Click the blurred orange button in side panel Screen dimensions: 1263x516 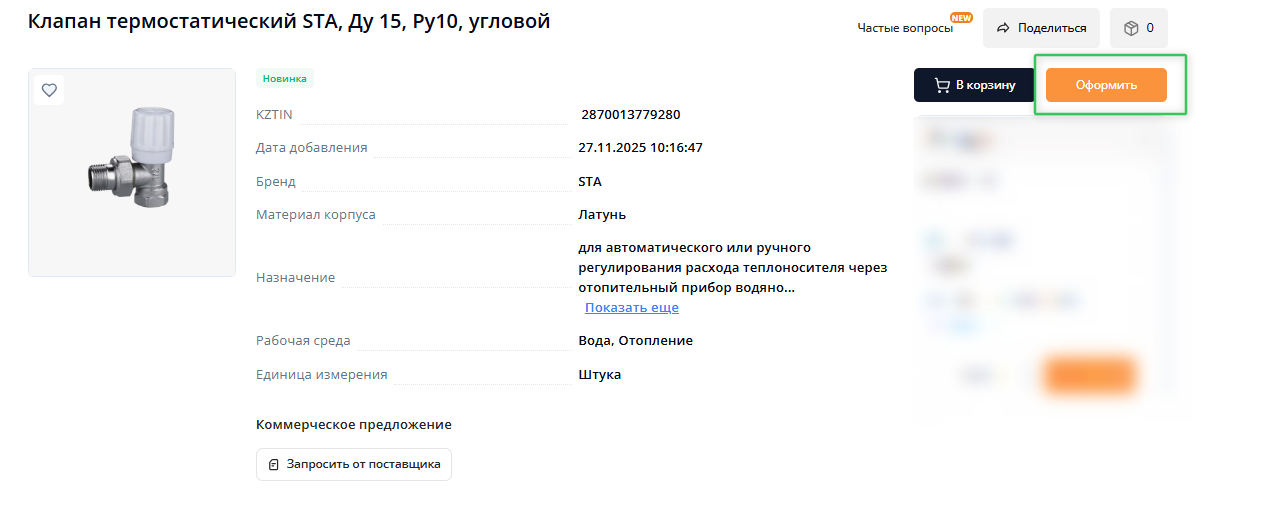(1089, 375)
